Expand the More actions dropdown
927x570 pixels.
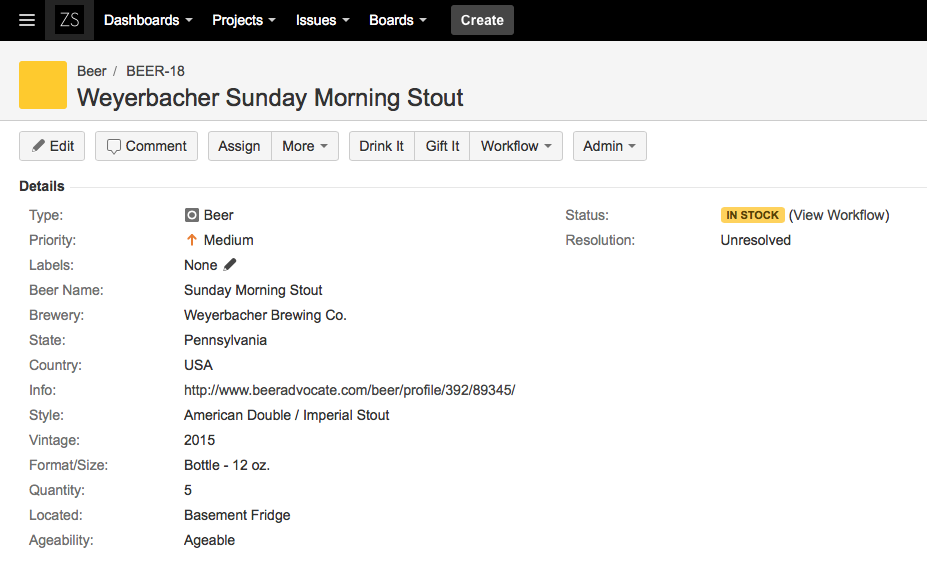point(305,146)
